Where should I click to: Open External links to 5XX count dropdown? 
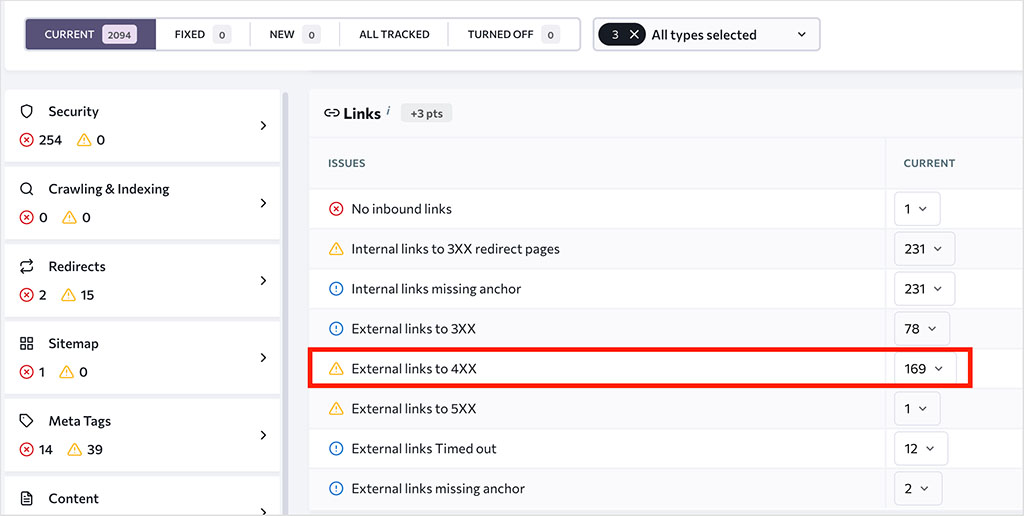917,409
